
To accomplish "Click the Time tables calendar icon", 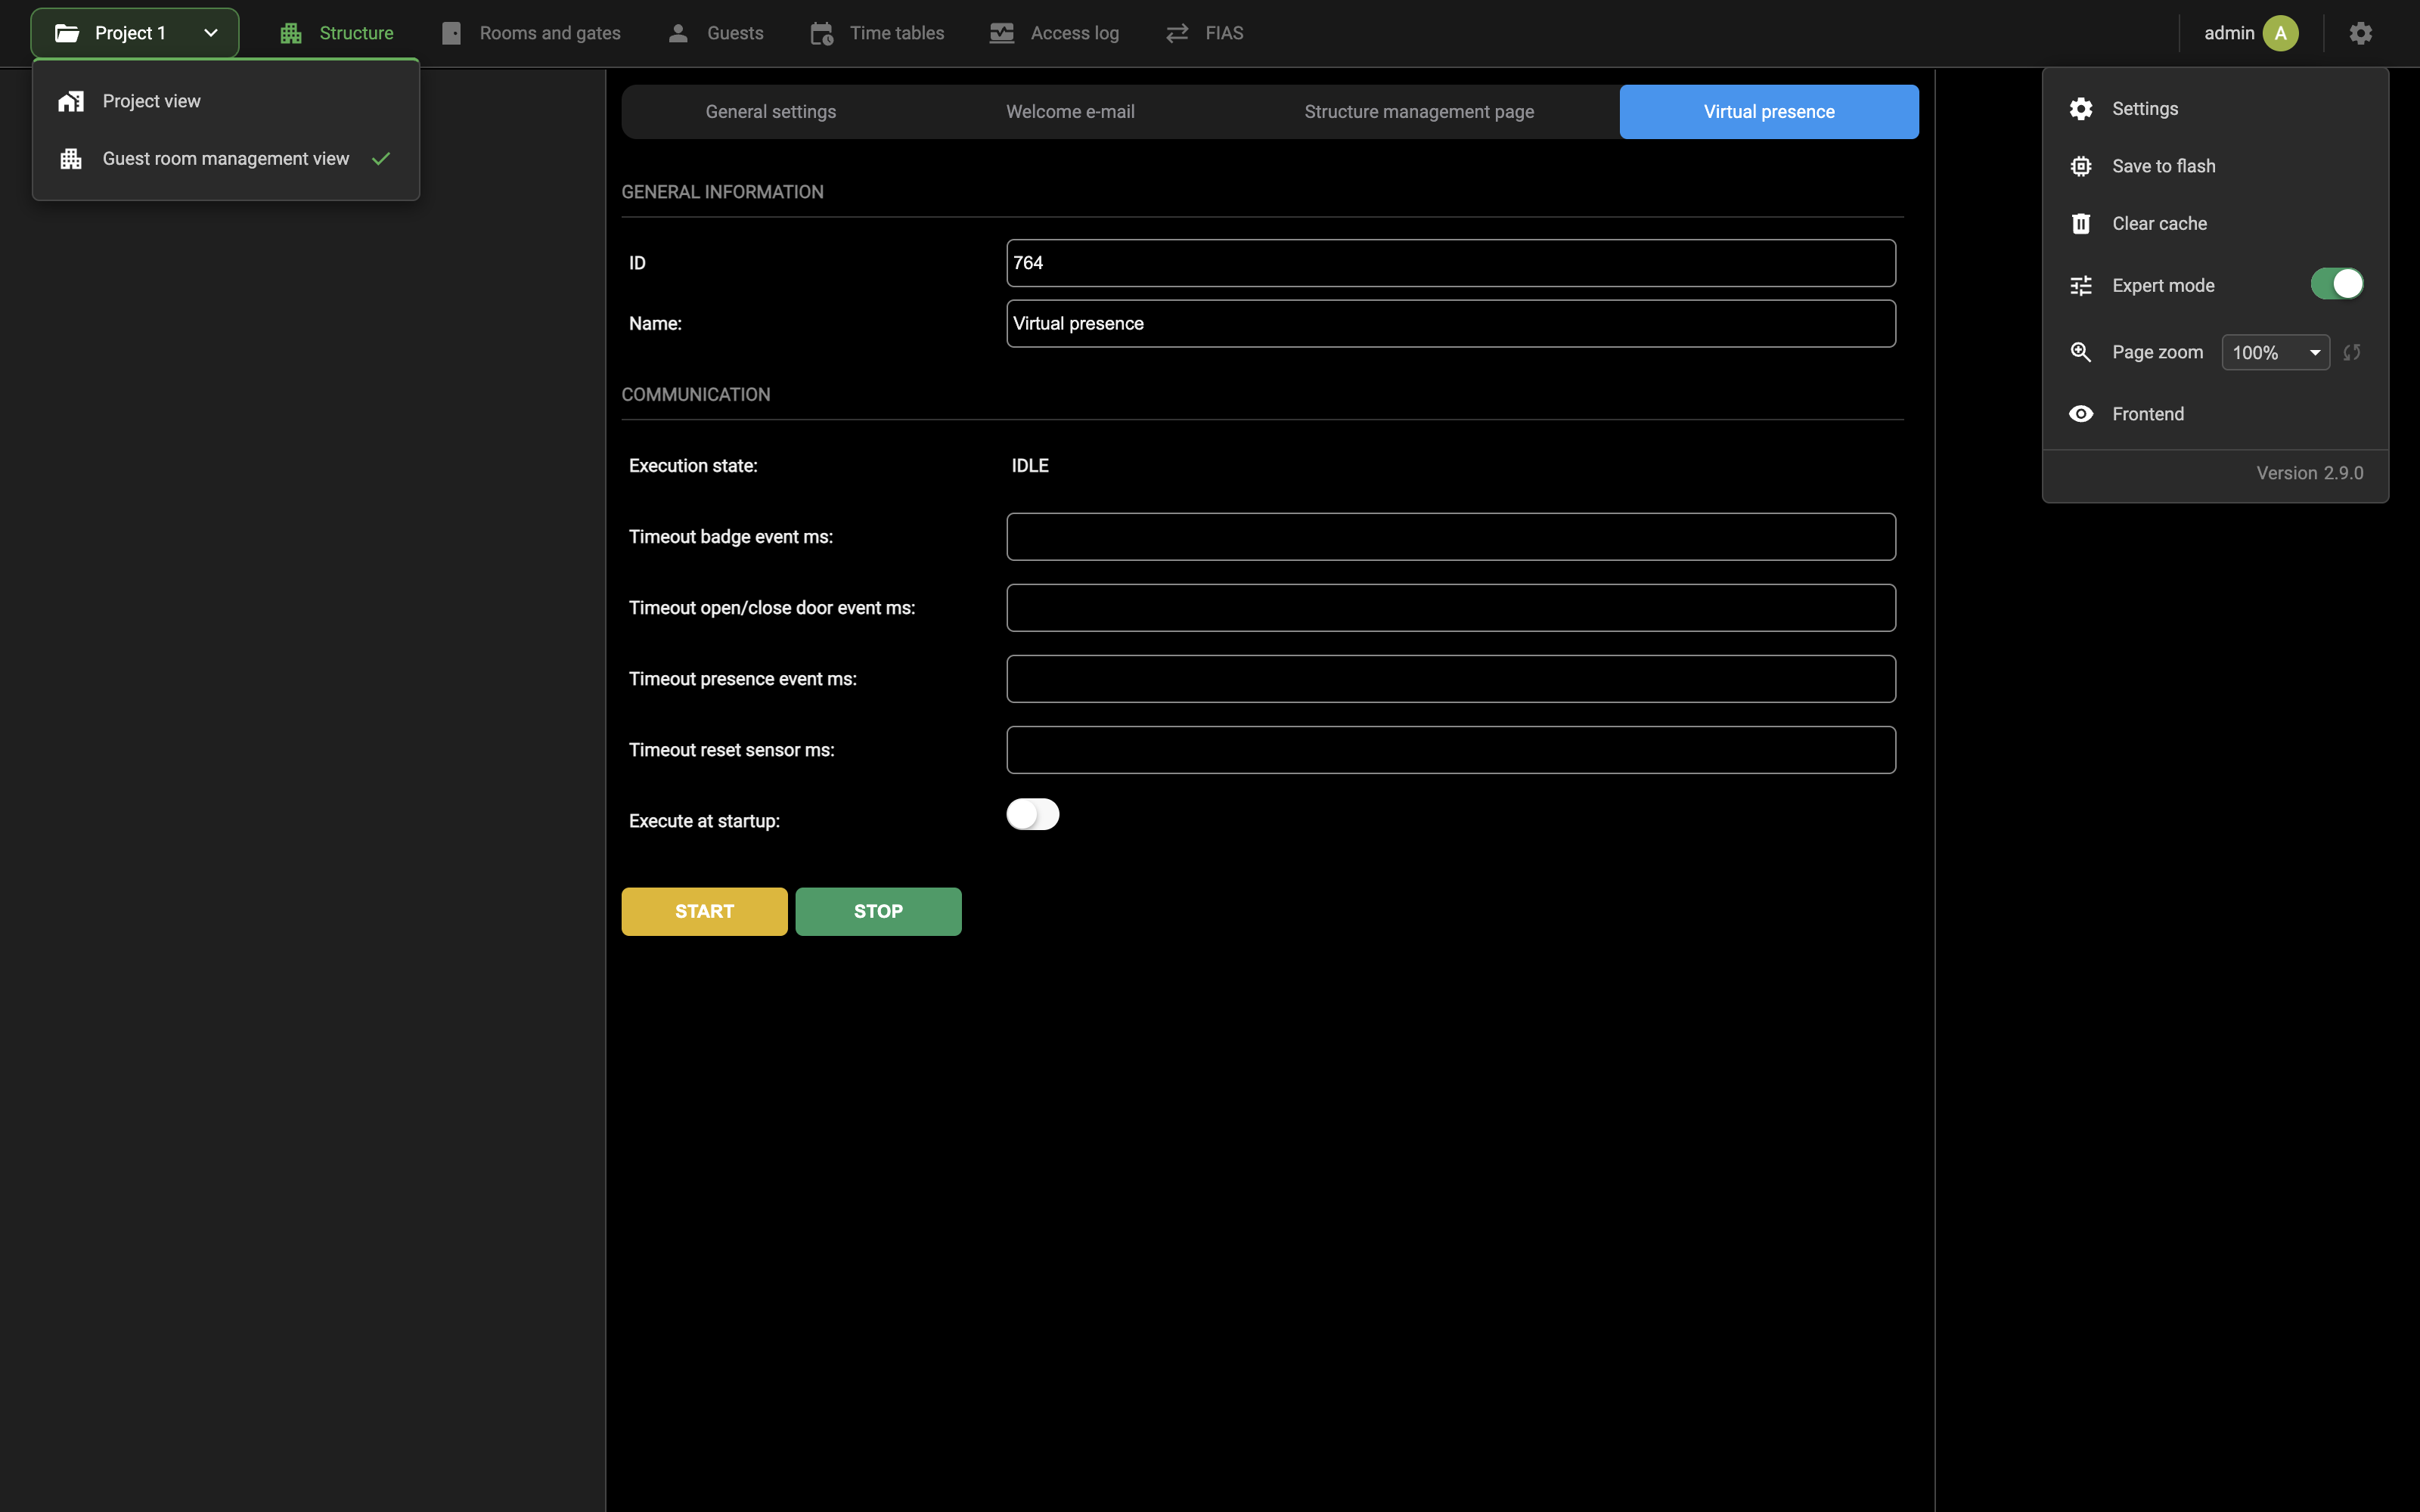I will (821, 33).
